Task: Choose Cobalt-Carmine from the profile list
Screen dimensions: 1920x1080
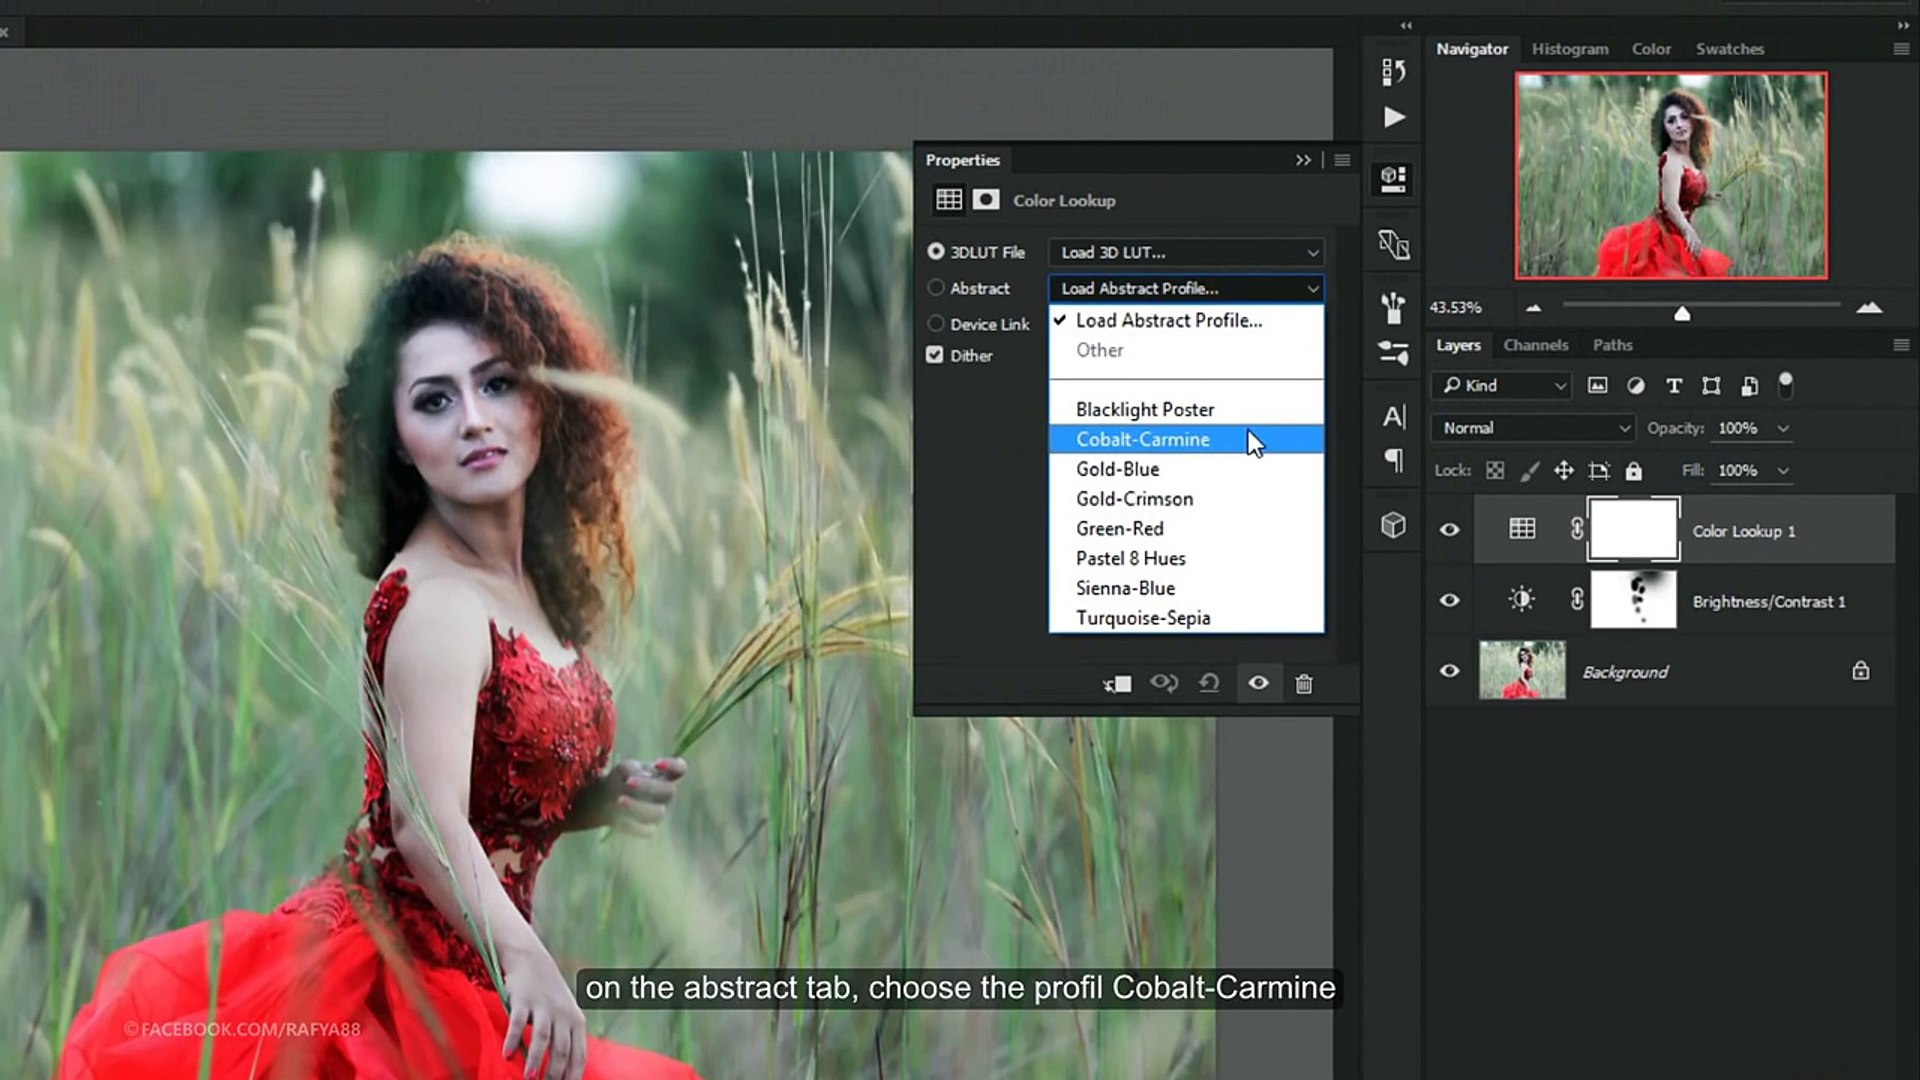Action: (1143, 439)
